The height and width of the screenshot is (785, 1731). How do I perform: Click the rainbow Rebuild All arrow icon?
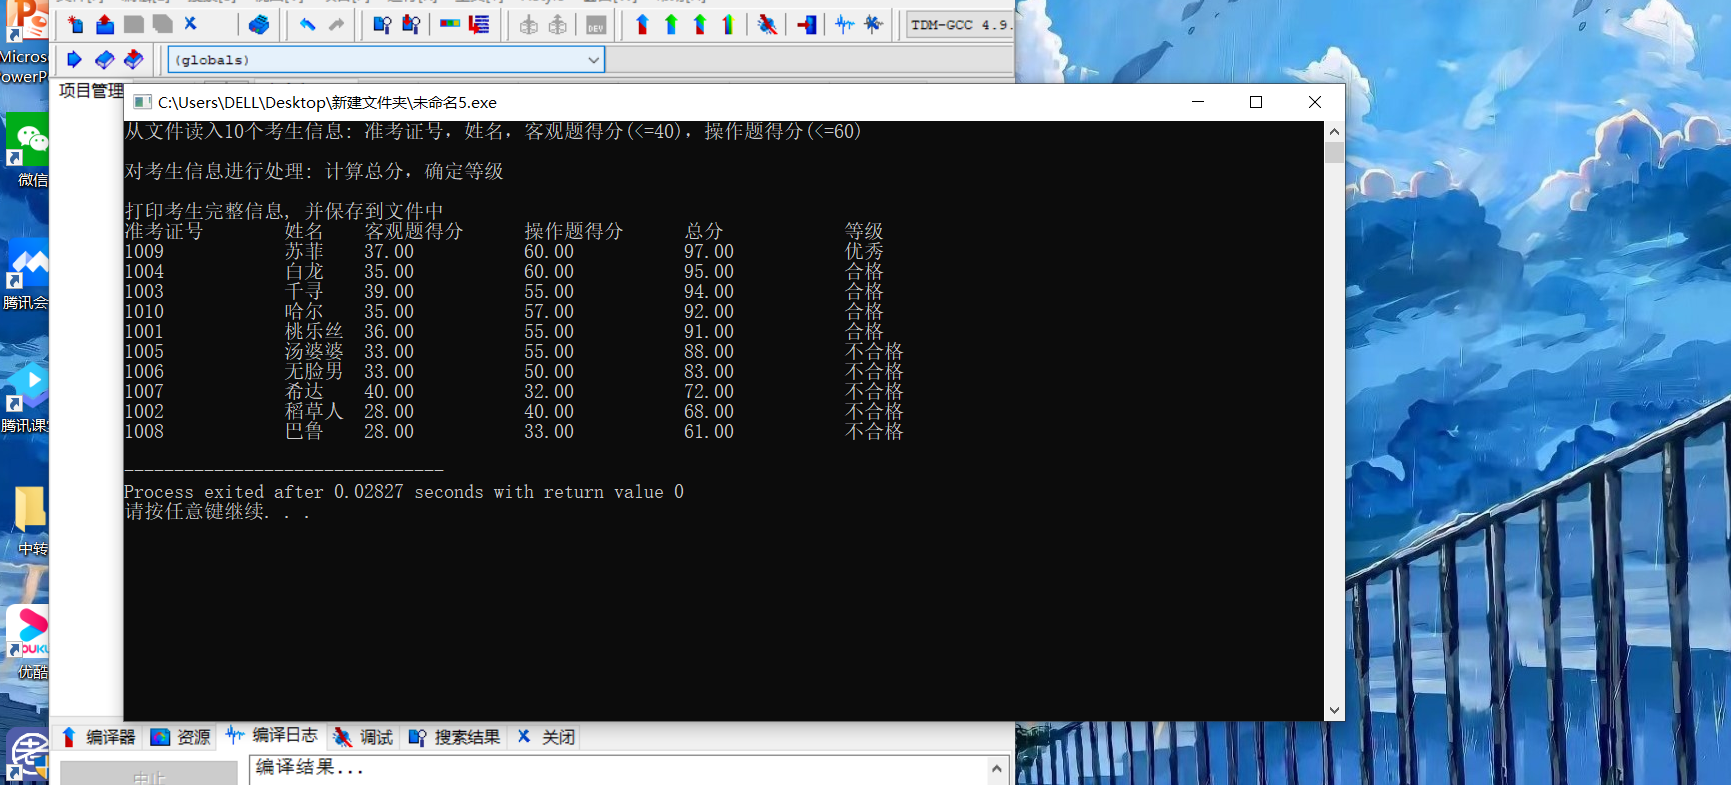tap(728, 25)
